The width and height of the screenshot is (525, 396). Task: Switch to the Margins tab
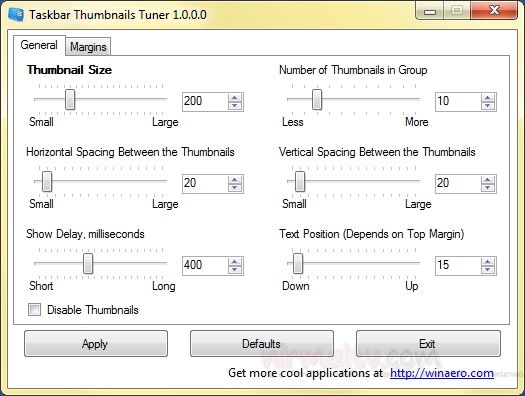(x=88, y=47)
